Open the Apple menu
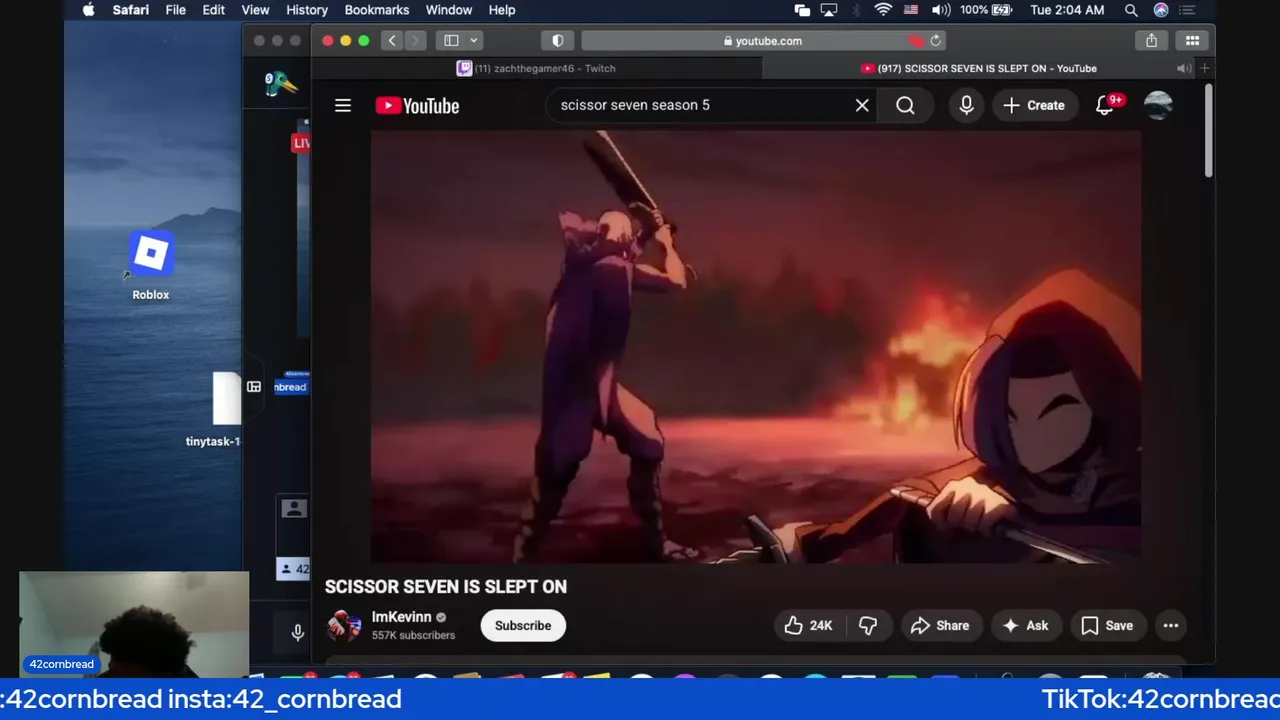Image resolution: width=1280 pixels, height=720 pixels. tap(88, 10)
